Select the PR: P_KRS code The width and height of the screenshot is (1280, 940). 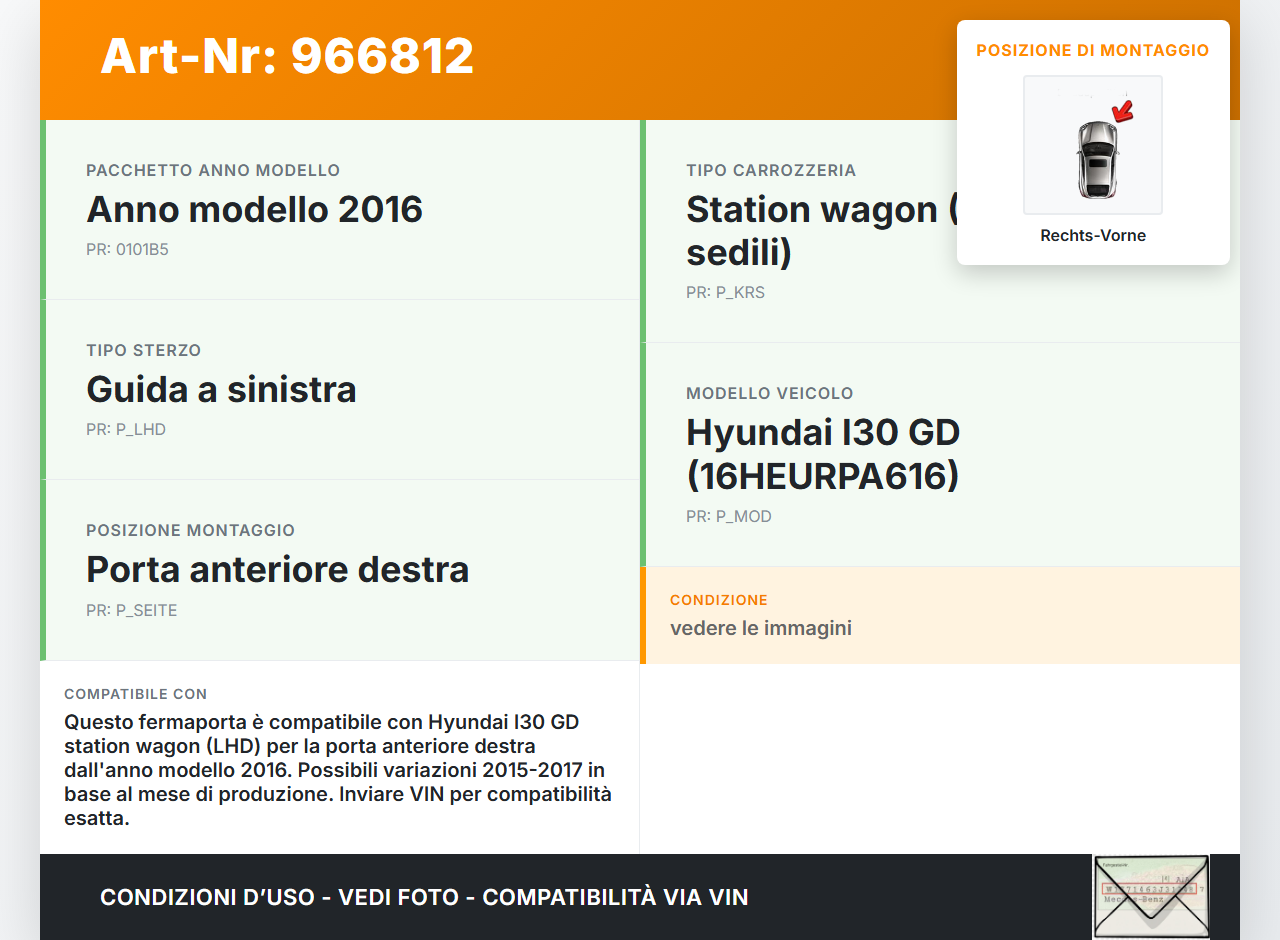click(725, 293)
